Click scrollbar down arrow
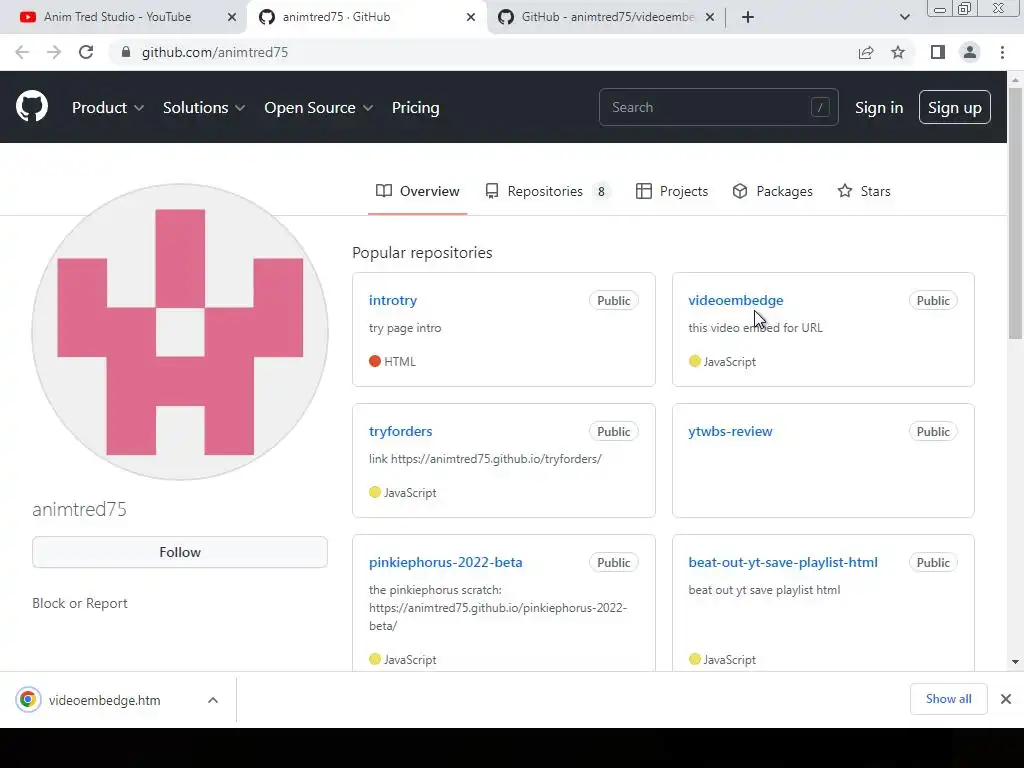This screenshot has height=768, width=1024. coord(1015,662)
